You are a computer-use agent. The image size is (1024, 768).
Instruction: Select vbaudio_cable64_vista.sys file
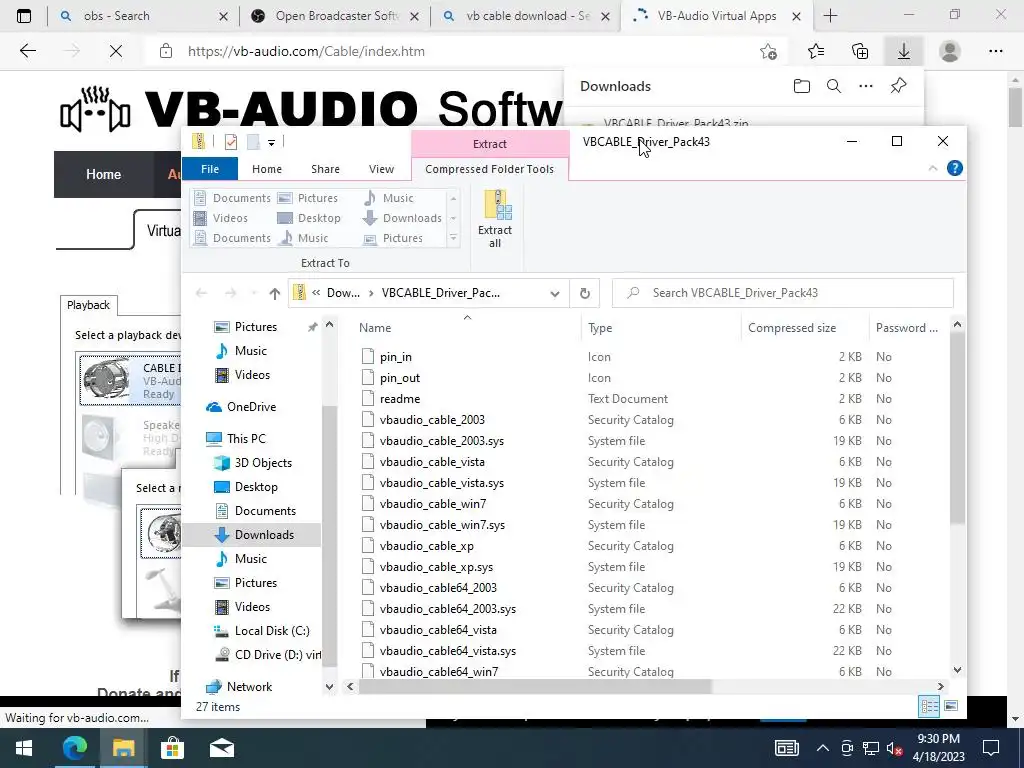(x=447, y=650)
